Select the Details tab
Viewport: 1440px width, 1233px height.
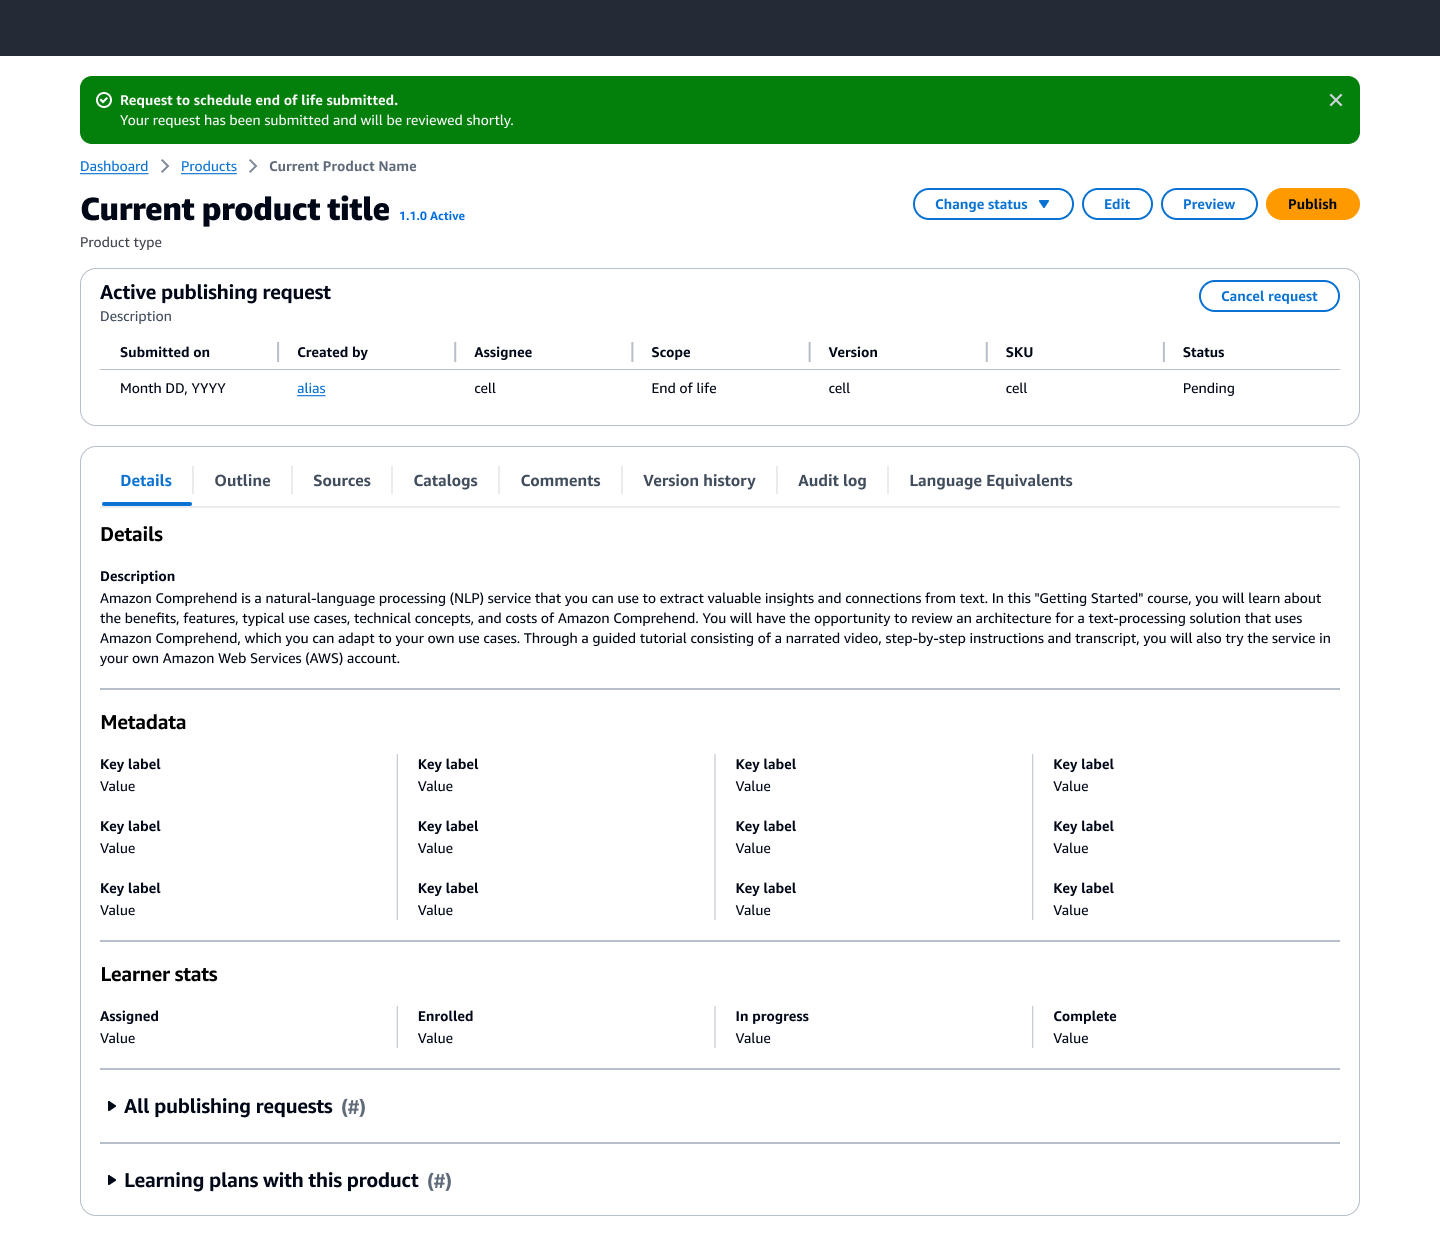click(x=146, y=481)
